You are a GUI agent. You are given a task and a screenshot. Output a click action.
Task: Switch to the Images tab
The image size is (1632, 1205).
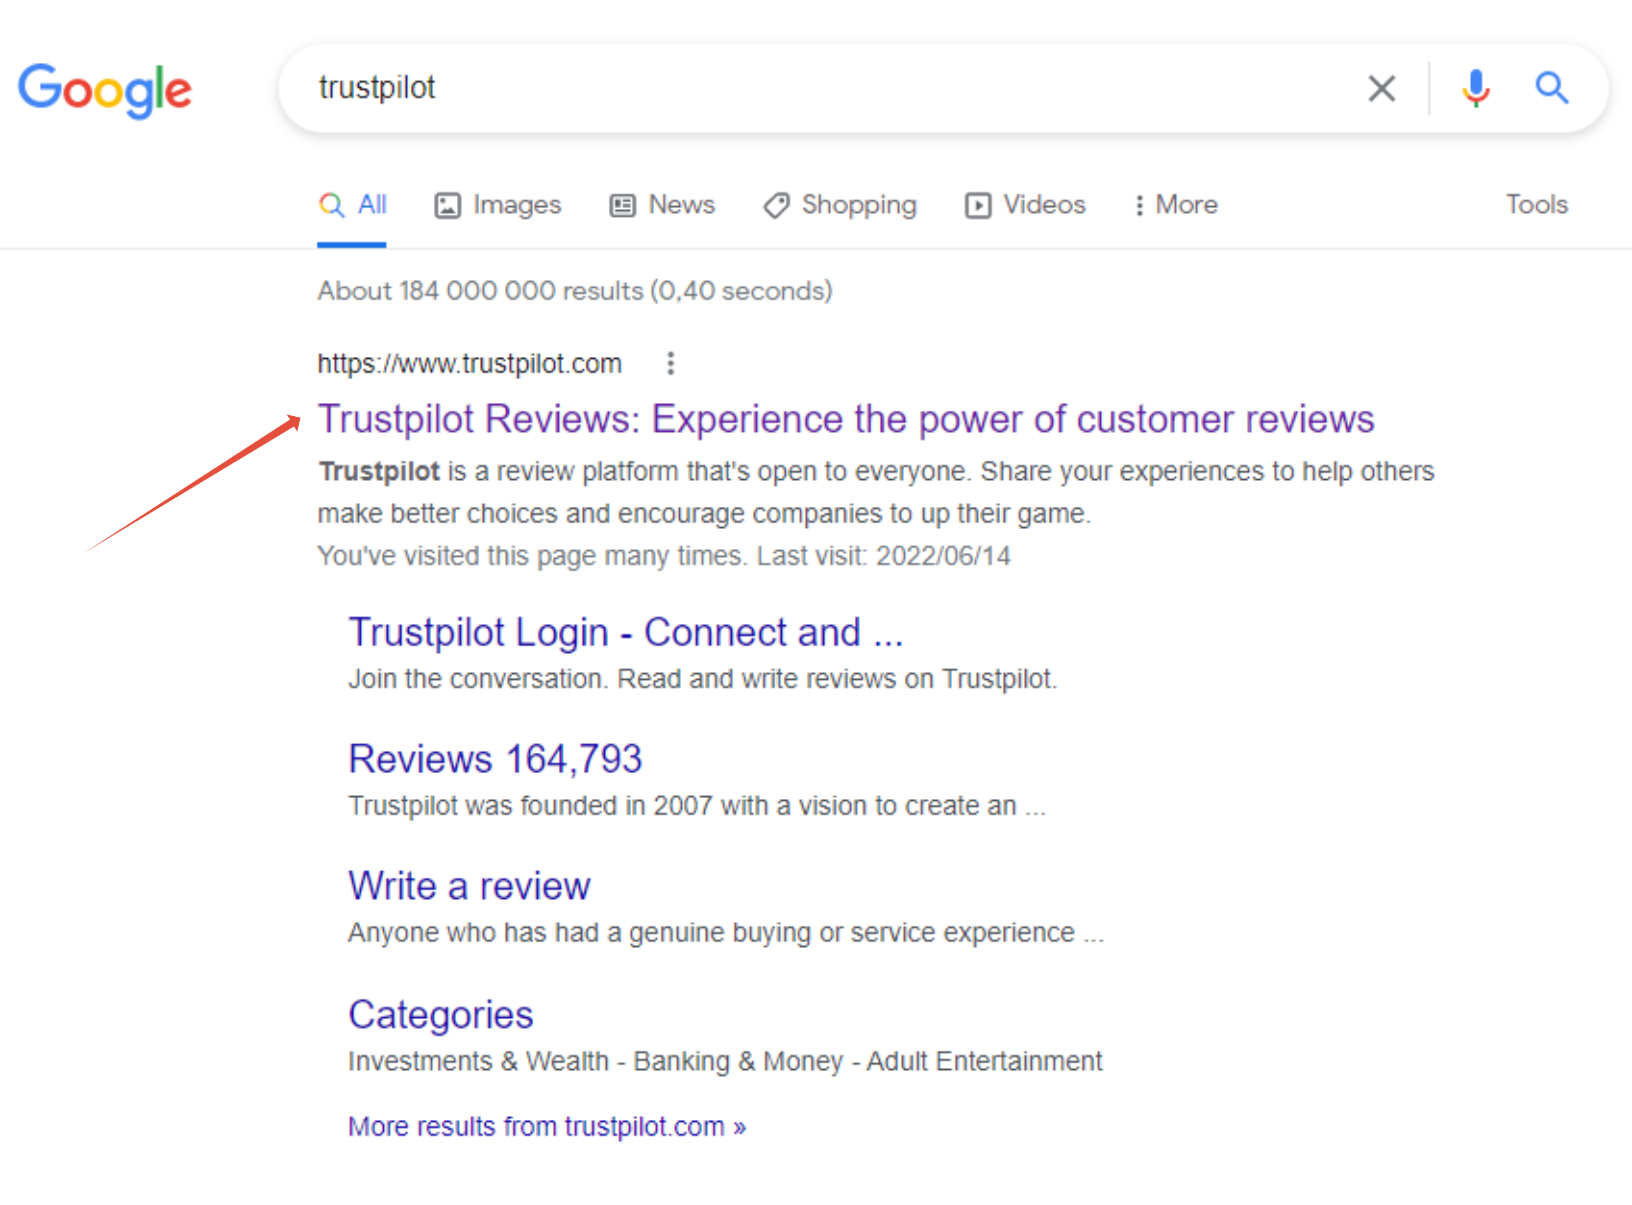pos(497,205)
